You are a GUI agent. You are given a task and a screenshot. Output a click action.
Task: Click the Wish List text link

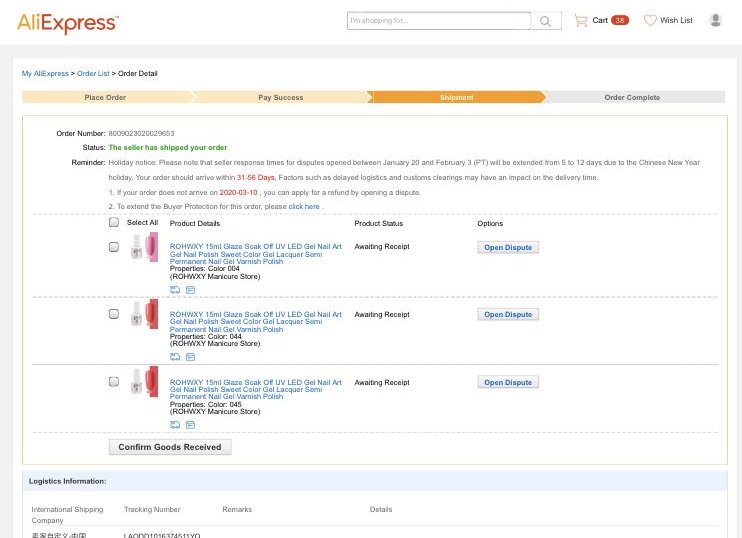point(676,20)
